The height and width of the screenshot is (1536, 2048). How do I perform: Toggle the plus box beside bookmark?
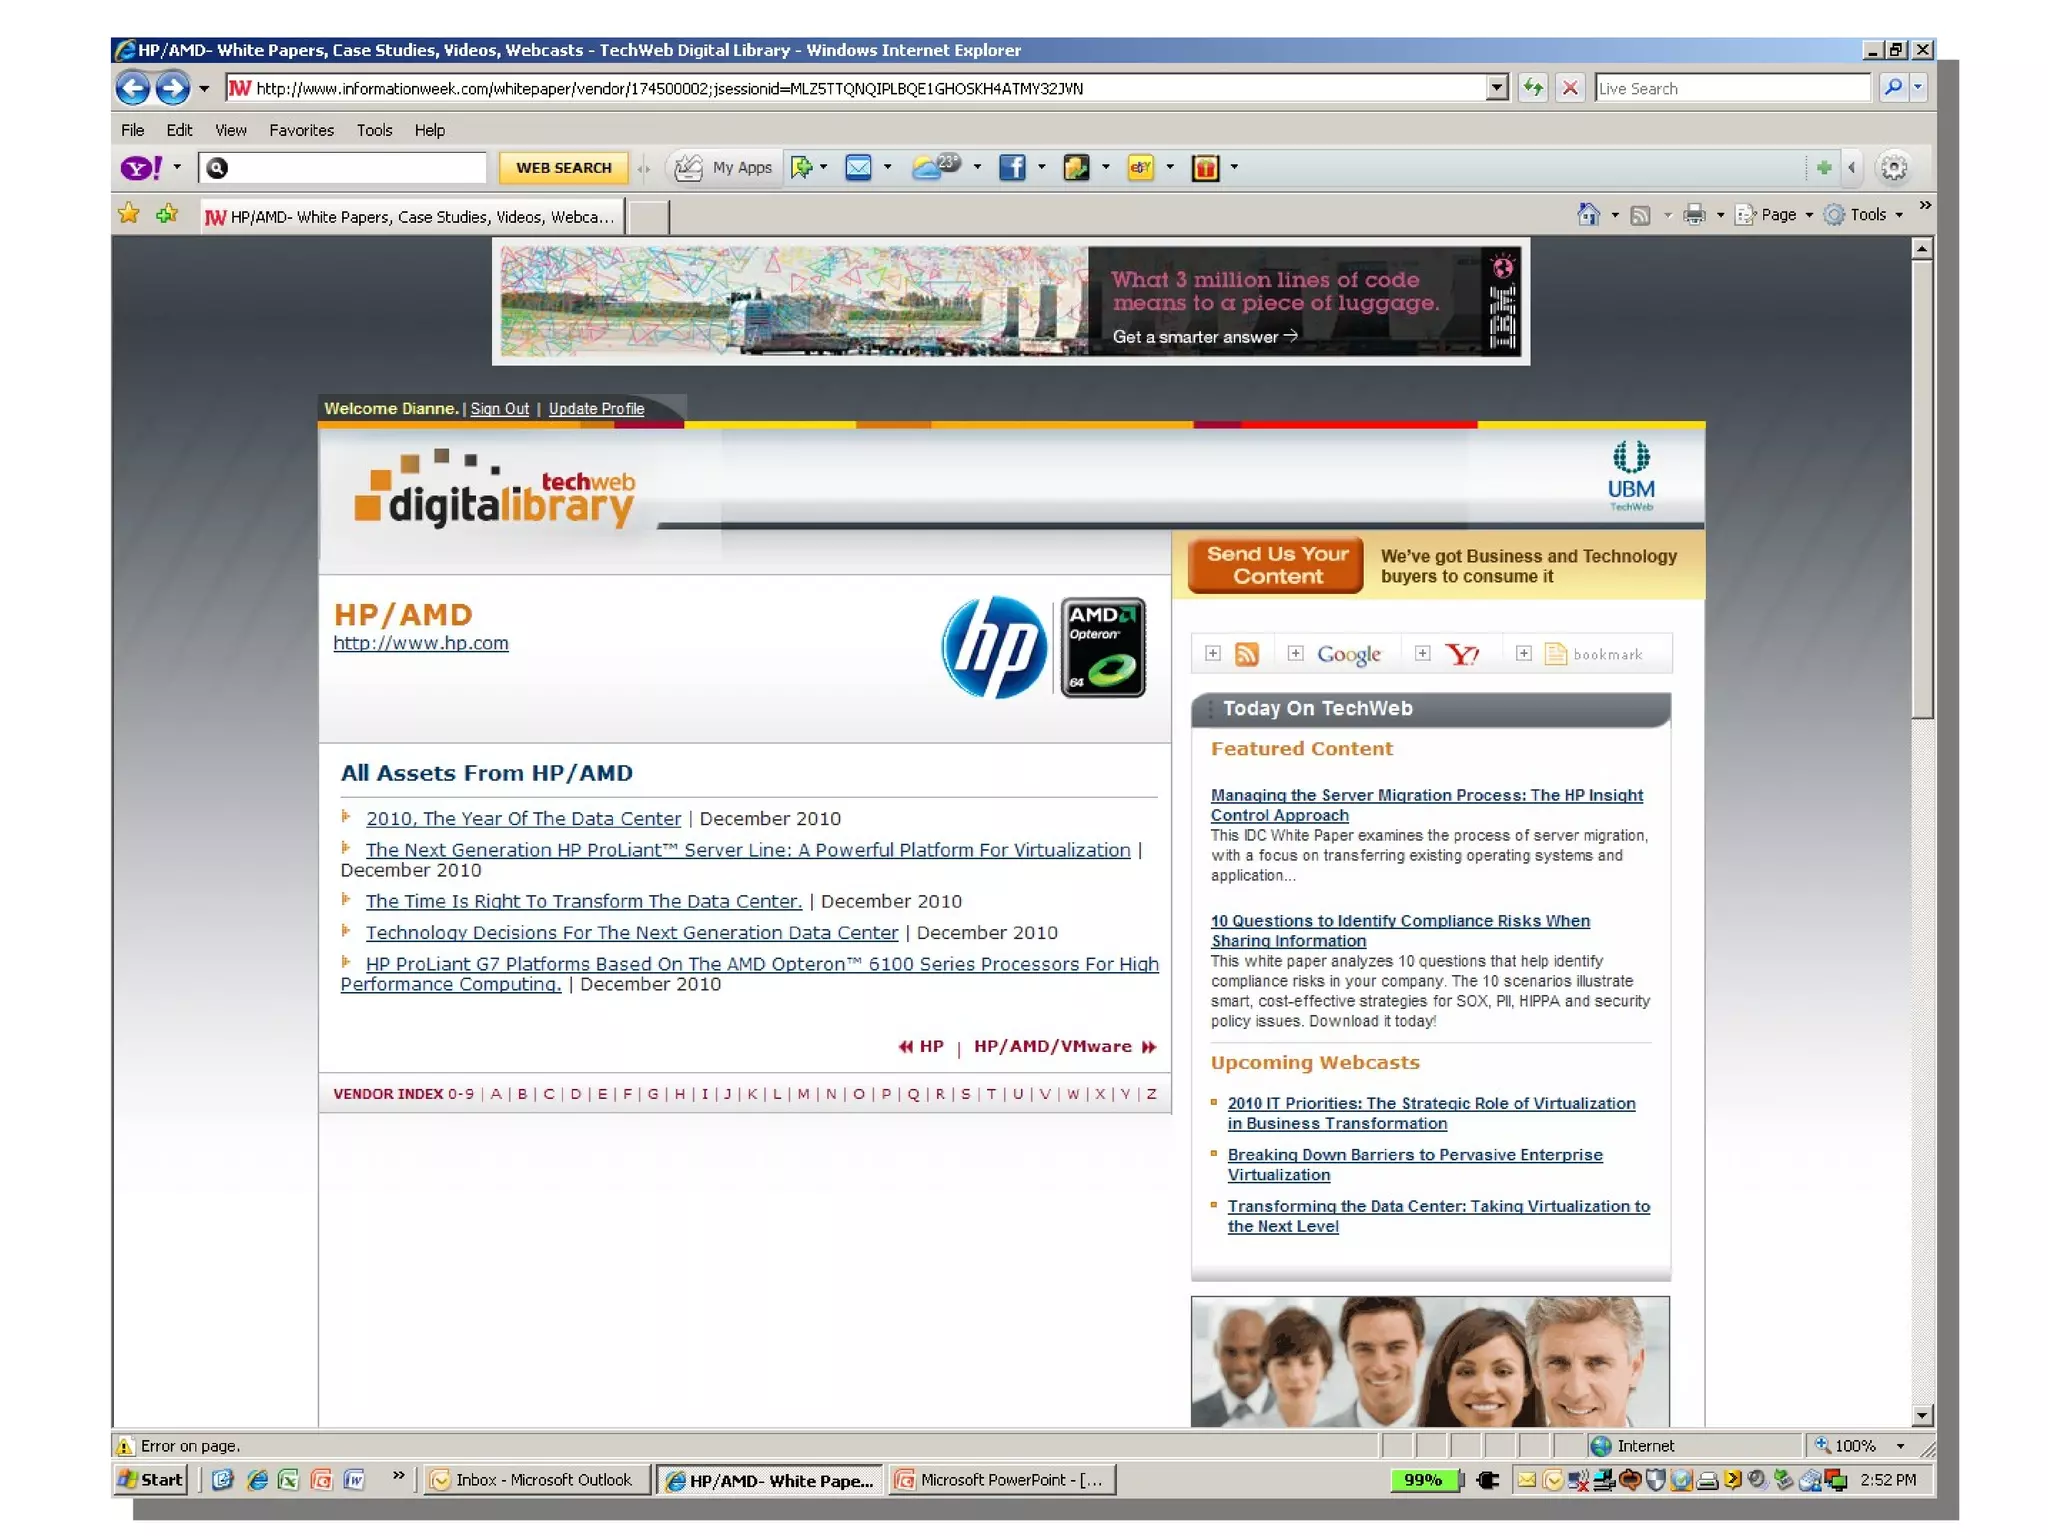point(1523,653)
